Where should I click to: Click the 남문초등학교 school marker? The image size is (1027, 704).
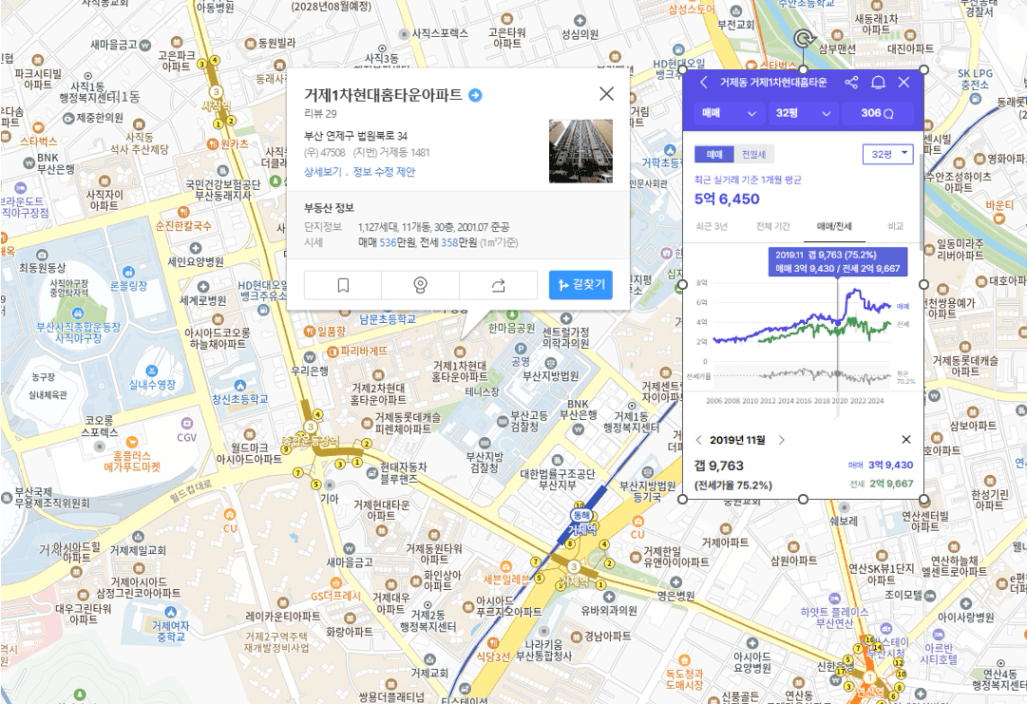[387, 319]
